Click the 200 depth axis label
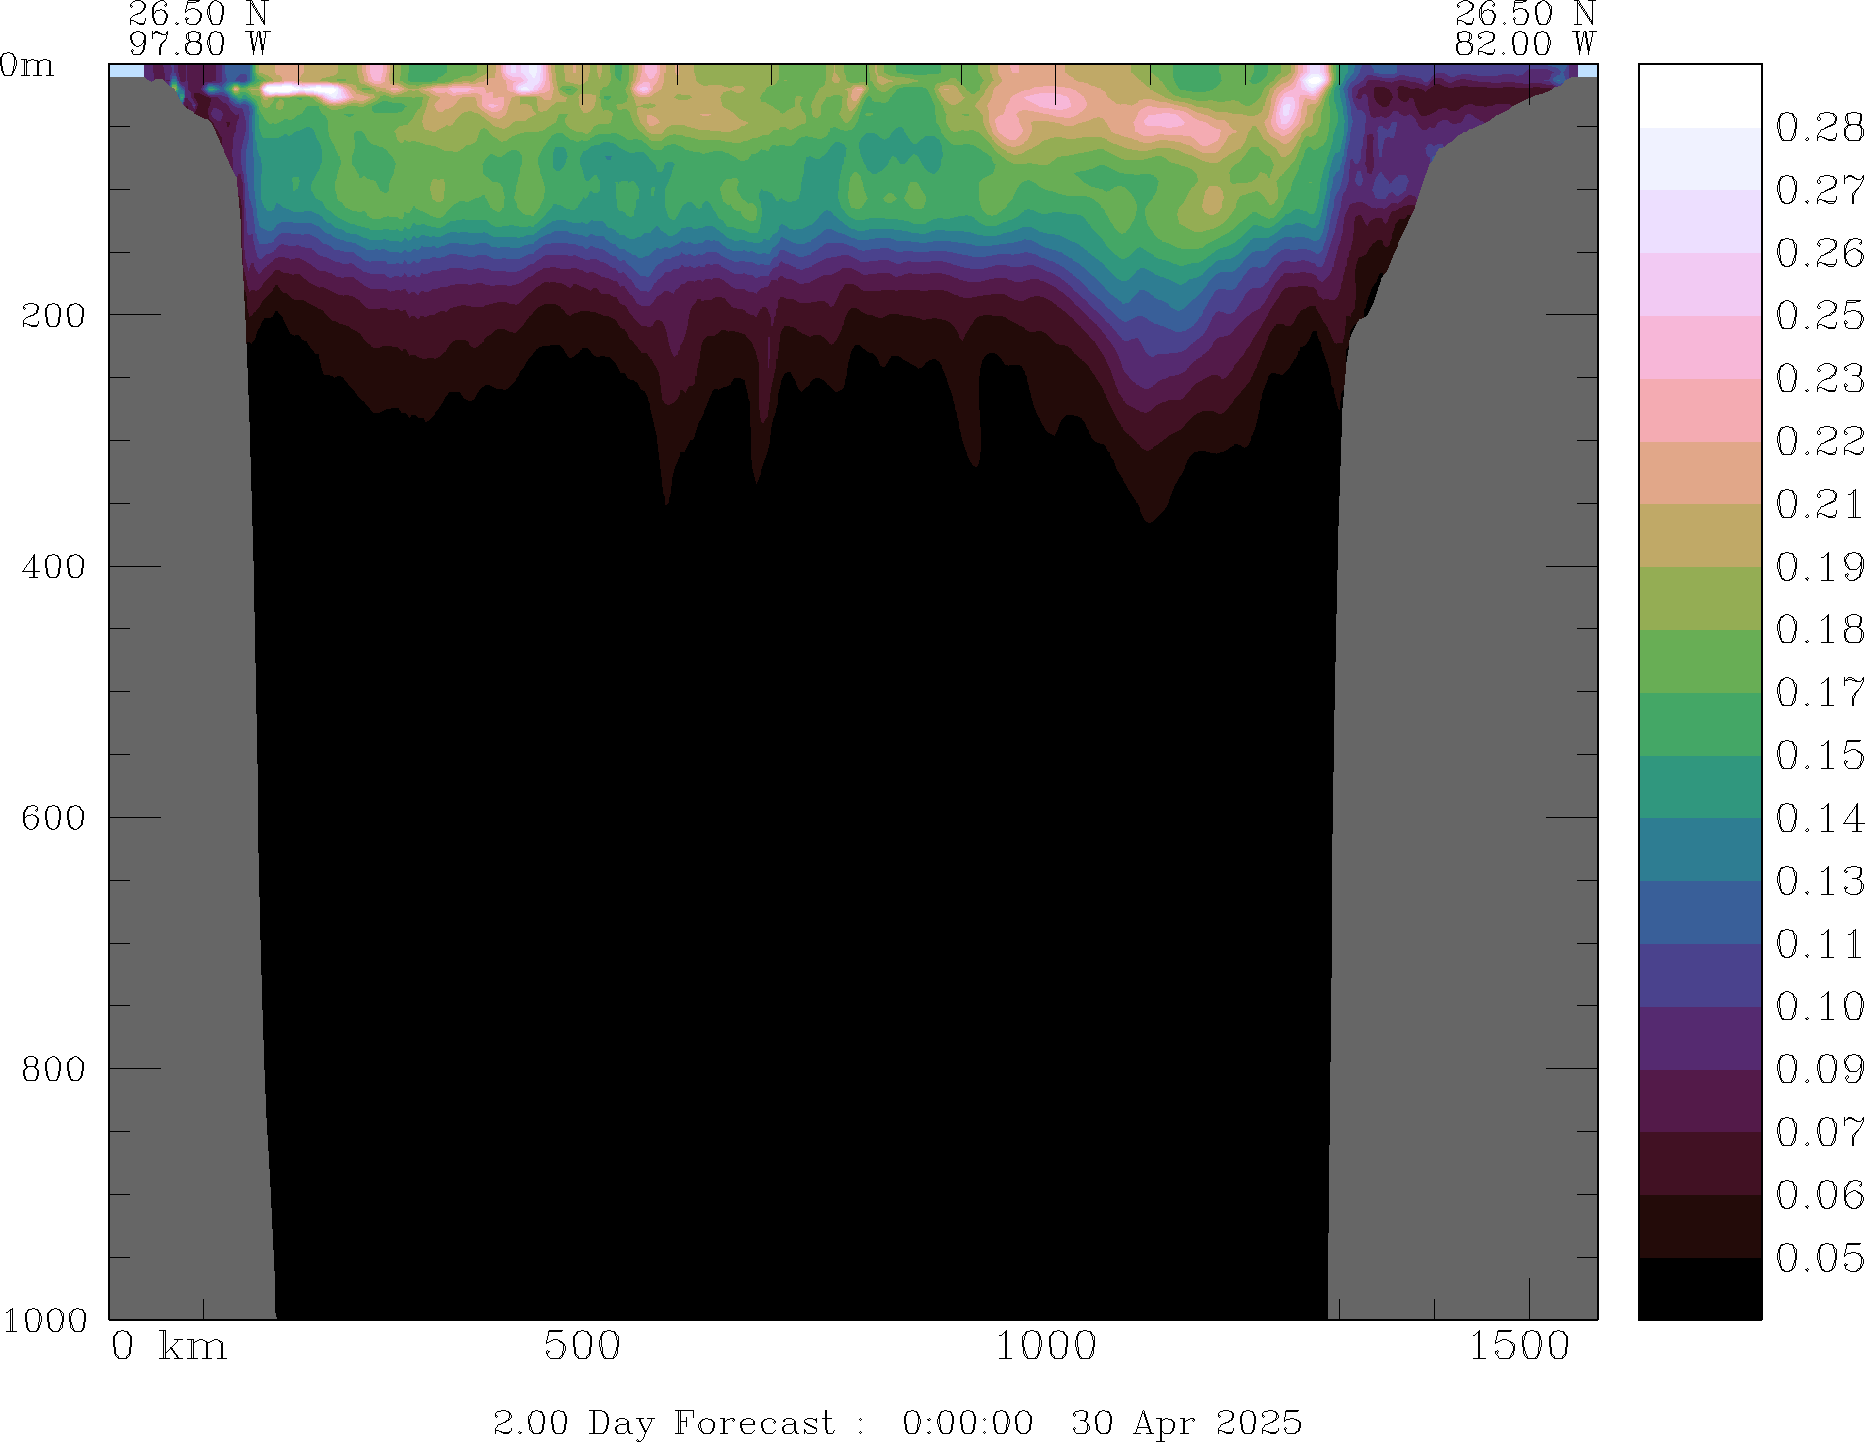Image resolution: width=1865 pixels, height=1442 pixels. coord(53,316)
